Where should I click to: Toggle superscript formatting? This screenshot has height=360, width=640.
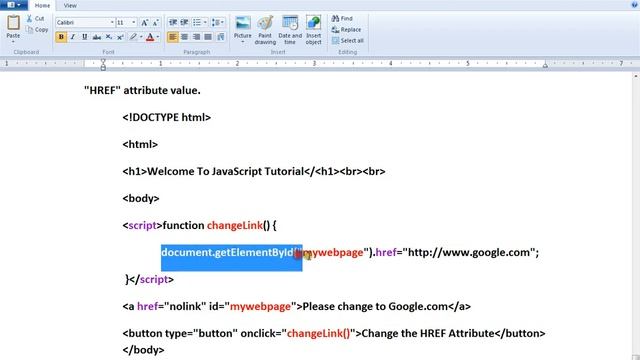coord(120,37)
